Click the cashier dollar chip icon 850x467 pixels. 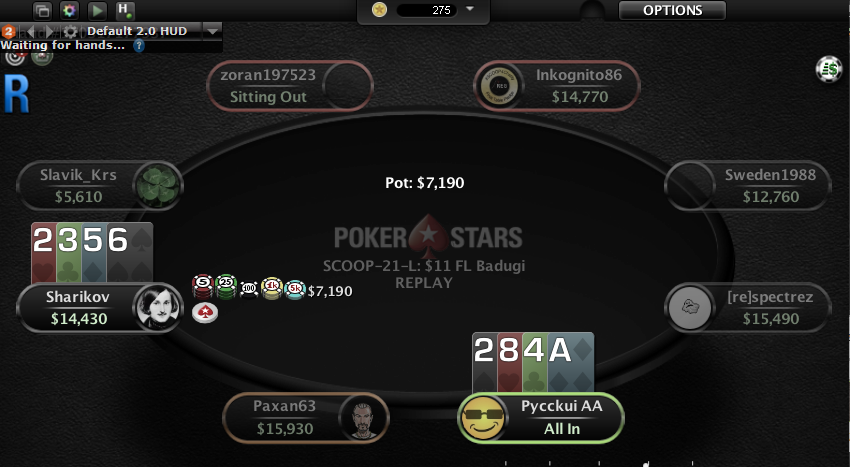point(829,69)
